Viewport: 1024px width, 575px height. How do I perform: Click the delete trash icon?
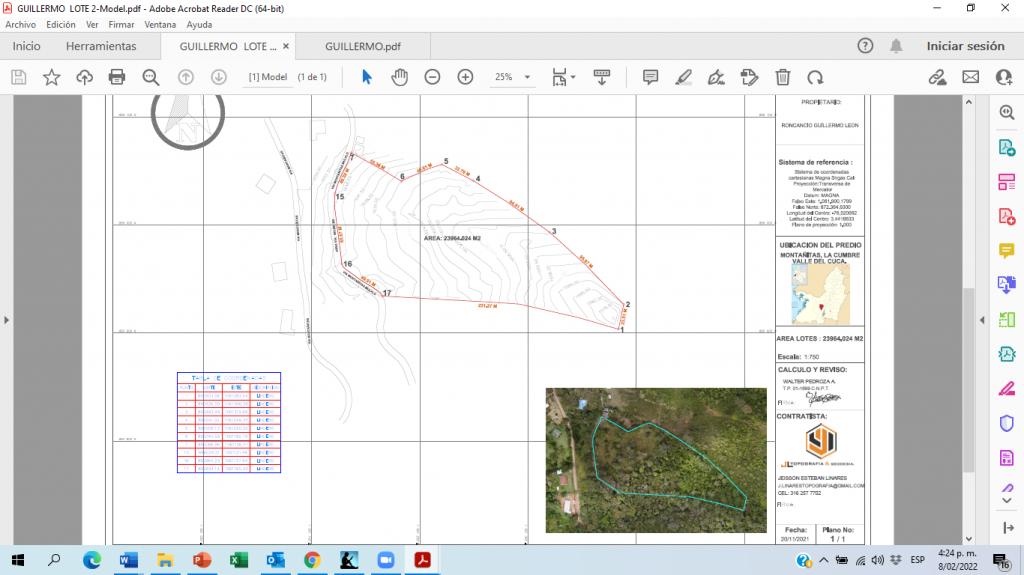pyautogui.click(x=783, y=77)
